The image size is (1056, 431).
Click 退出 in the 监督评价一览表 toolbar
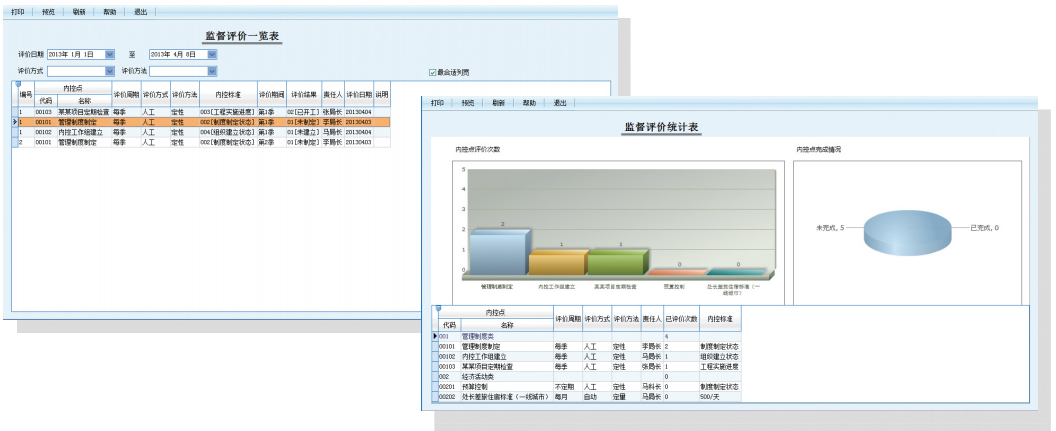pos(141,12)
